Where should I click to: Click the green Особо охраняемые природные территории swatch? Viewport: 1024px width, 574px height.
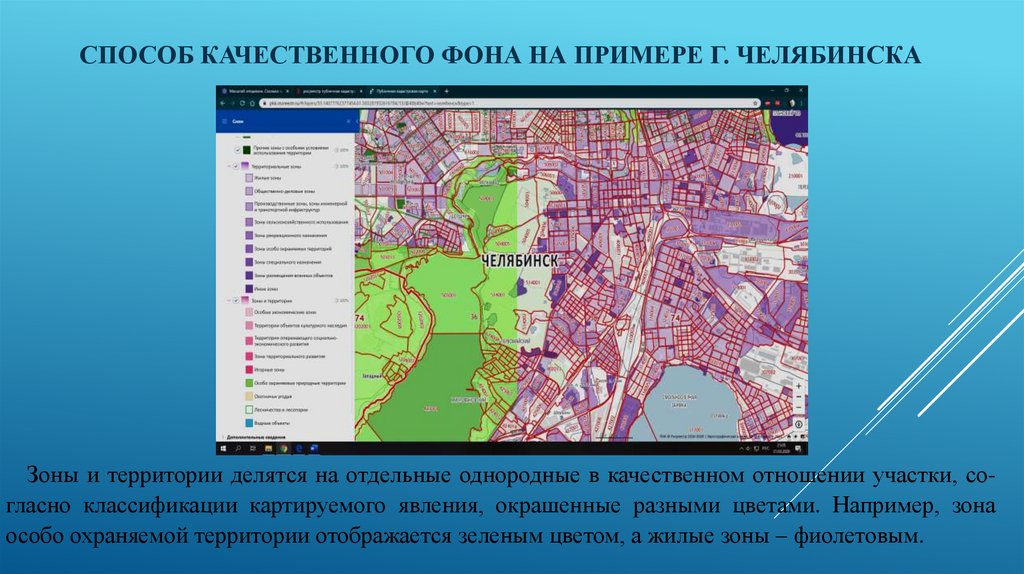click(247, 382)
